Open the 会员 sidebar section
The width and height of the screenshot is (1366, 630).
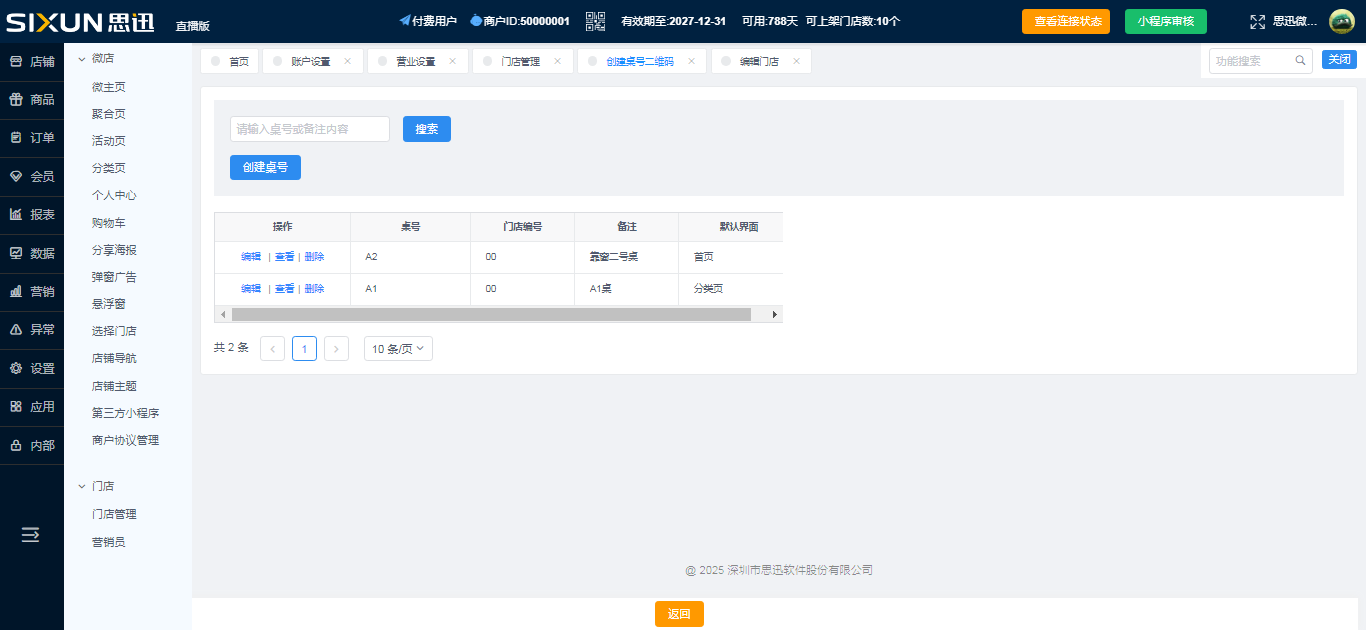point(32,177)
